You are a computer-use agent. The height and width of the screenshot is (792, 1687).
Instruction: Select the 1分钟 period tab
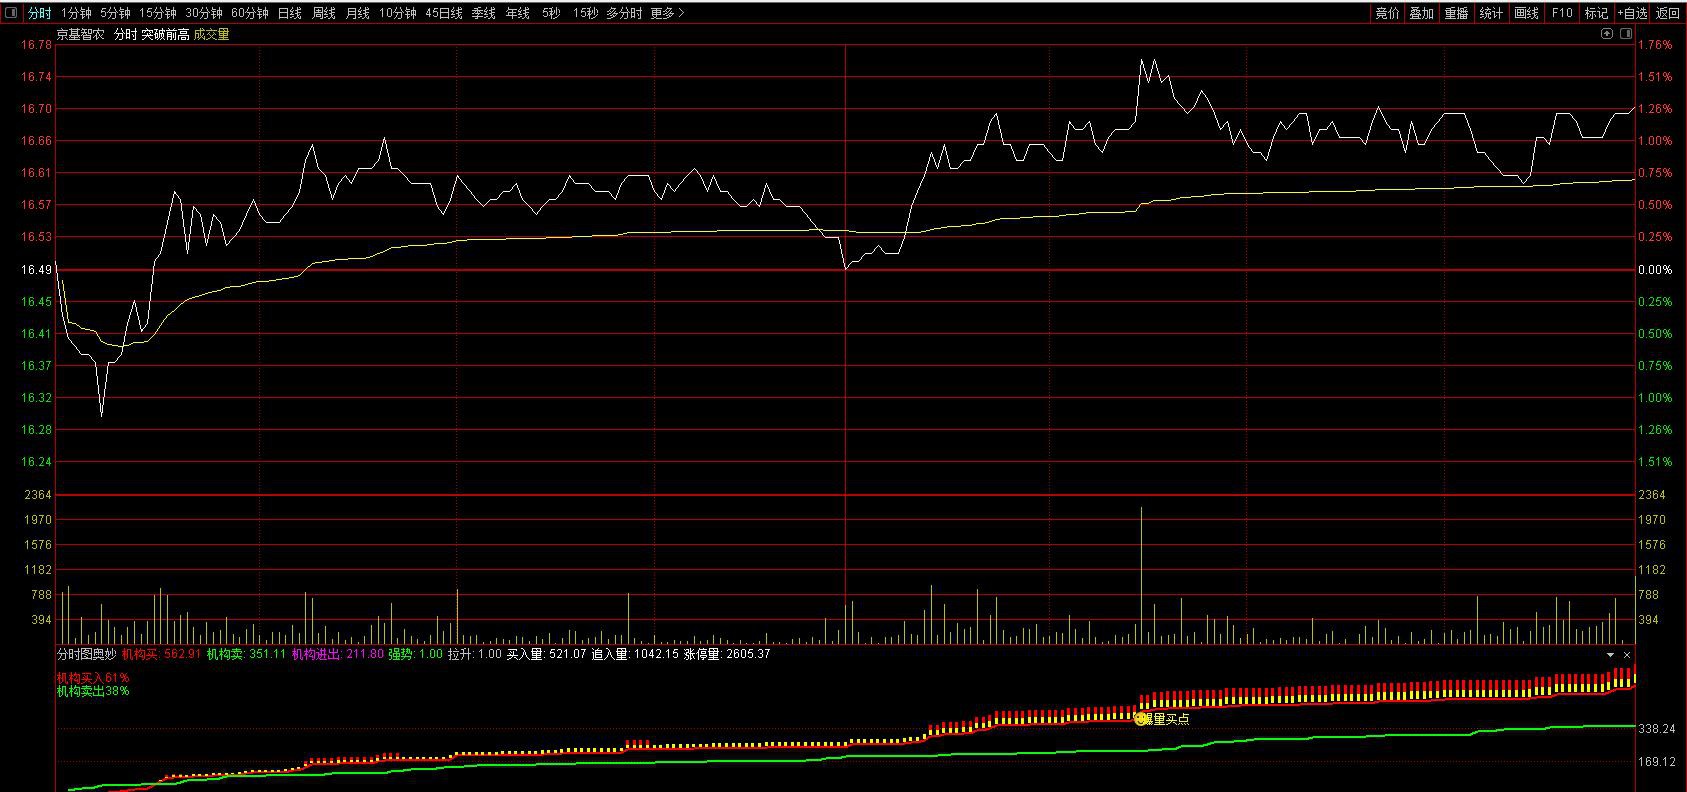tap(76, 13)
